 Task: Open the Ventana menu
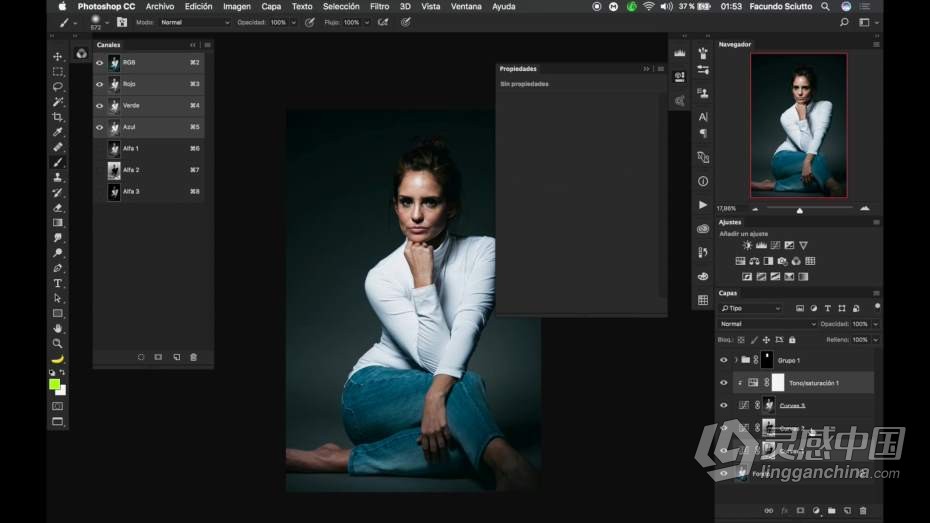coord(466,7)
